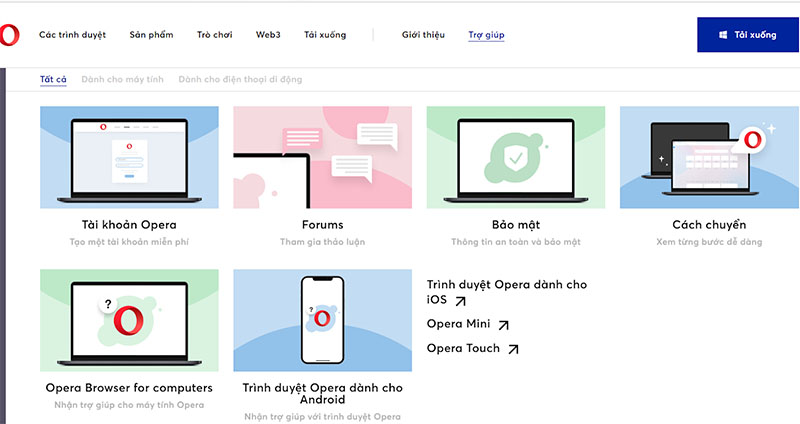Open the Android phone card image
This screenshot has height=424, width=800.
pyautogui.click(x=322, y=320)
